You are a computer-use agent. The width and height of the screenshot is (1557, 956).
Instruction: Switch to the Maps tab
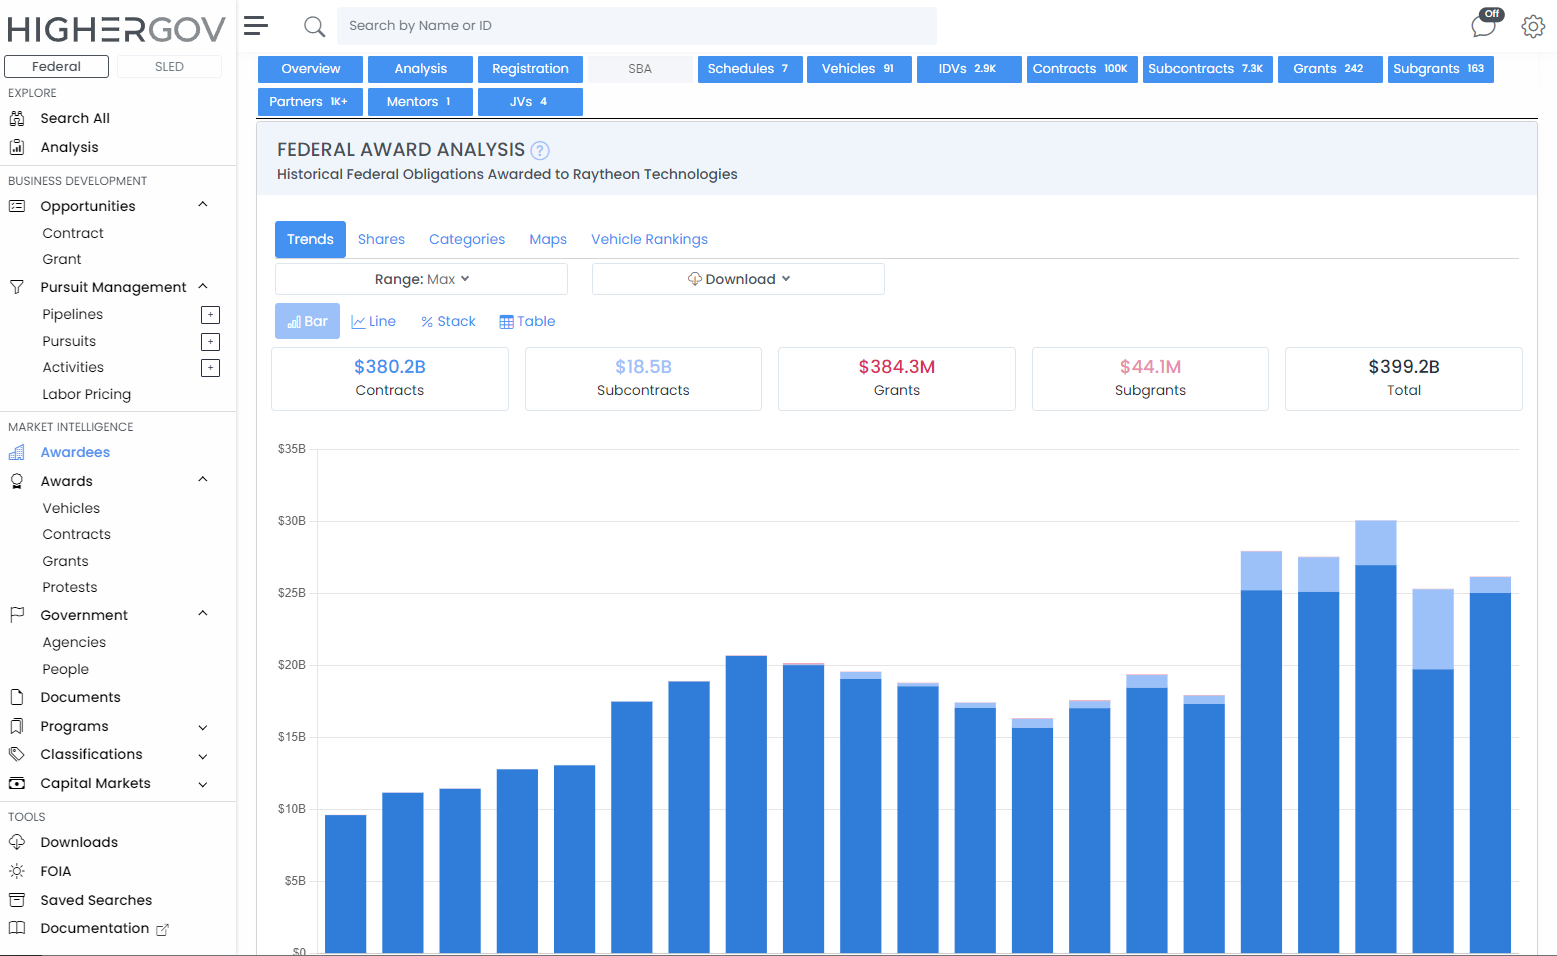click(548, 239)
